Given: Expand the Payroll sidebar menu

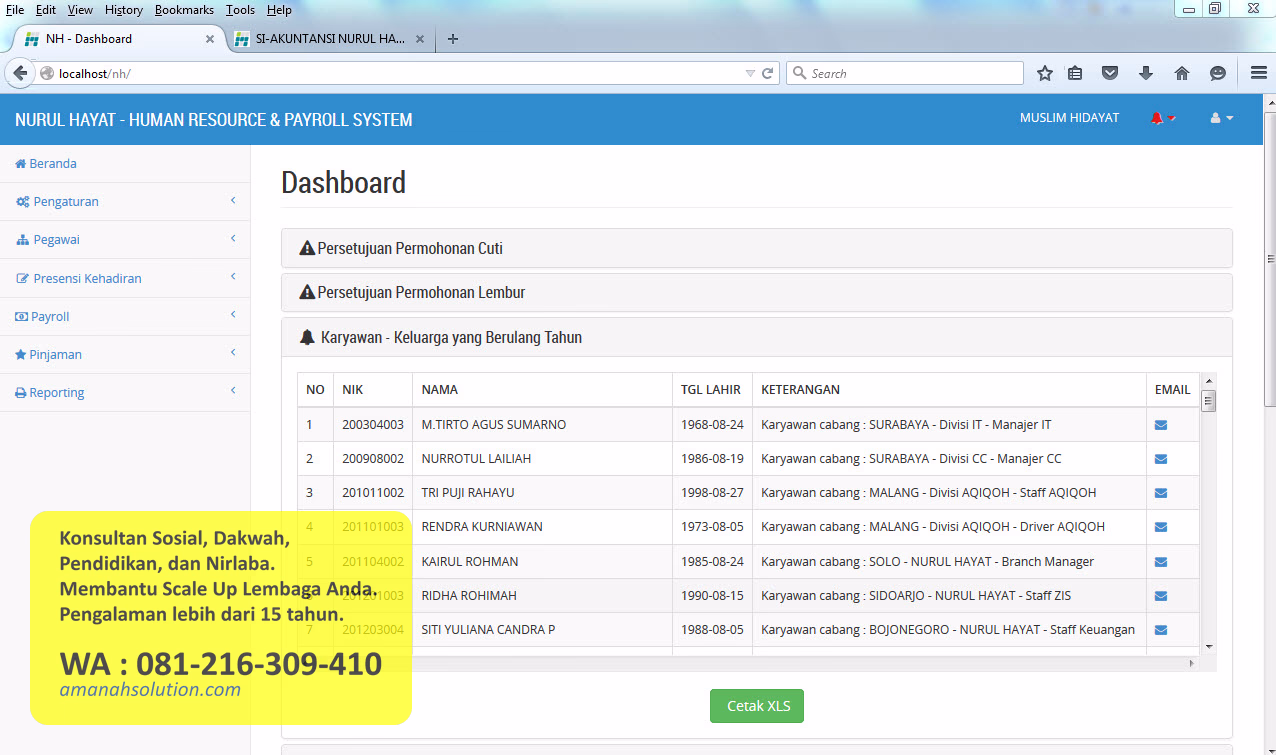Looking at the screenshot, I should click(x=125, y=316).
